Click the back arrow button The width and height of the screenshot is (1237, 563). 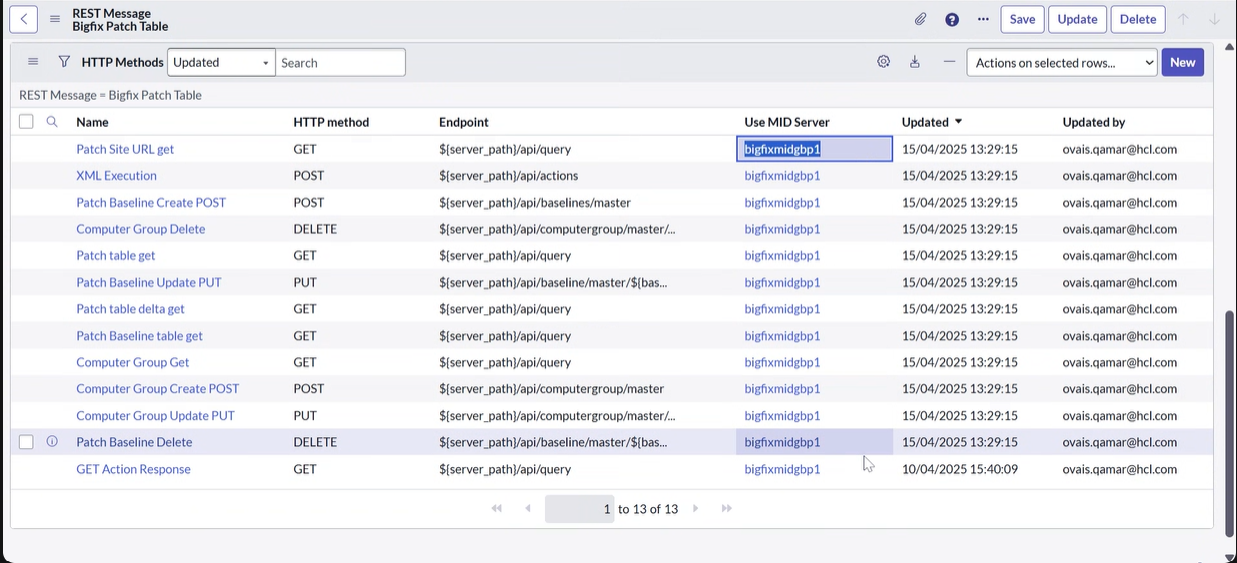click(x=23, y=19)
